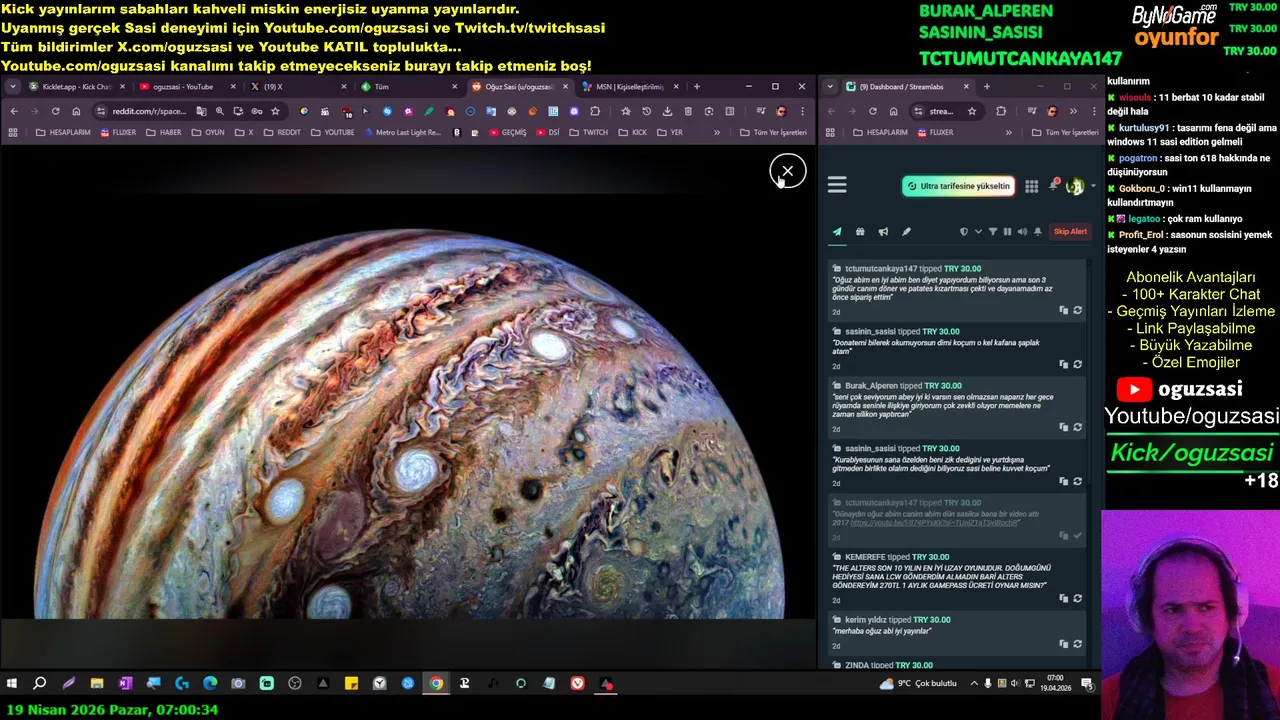Mute Streamlabs alert sounds speaker icon
1280x720 pixels.
coord(1022,232)
